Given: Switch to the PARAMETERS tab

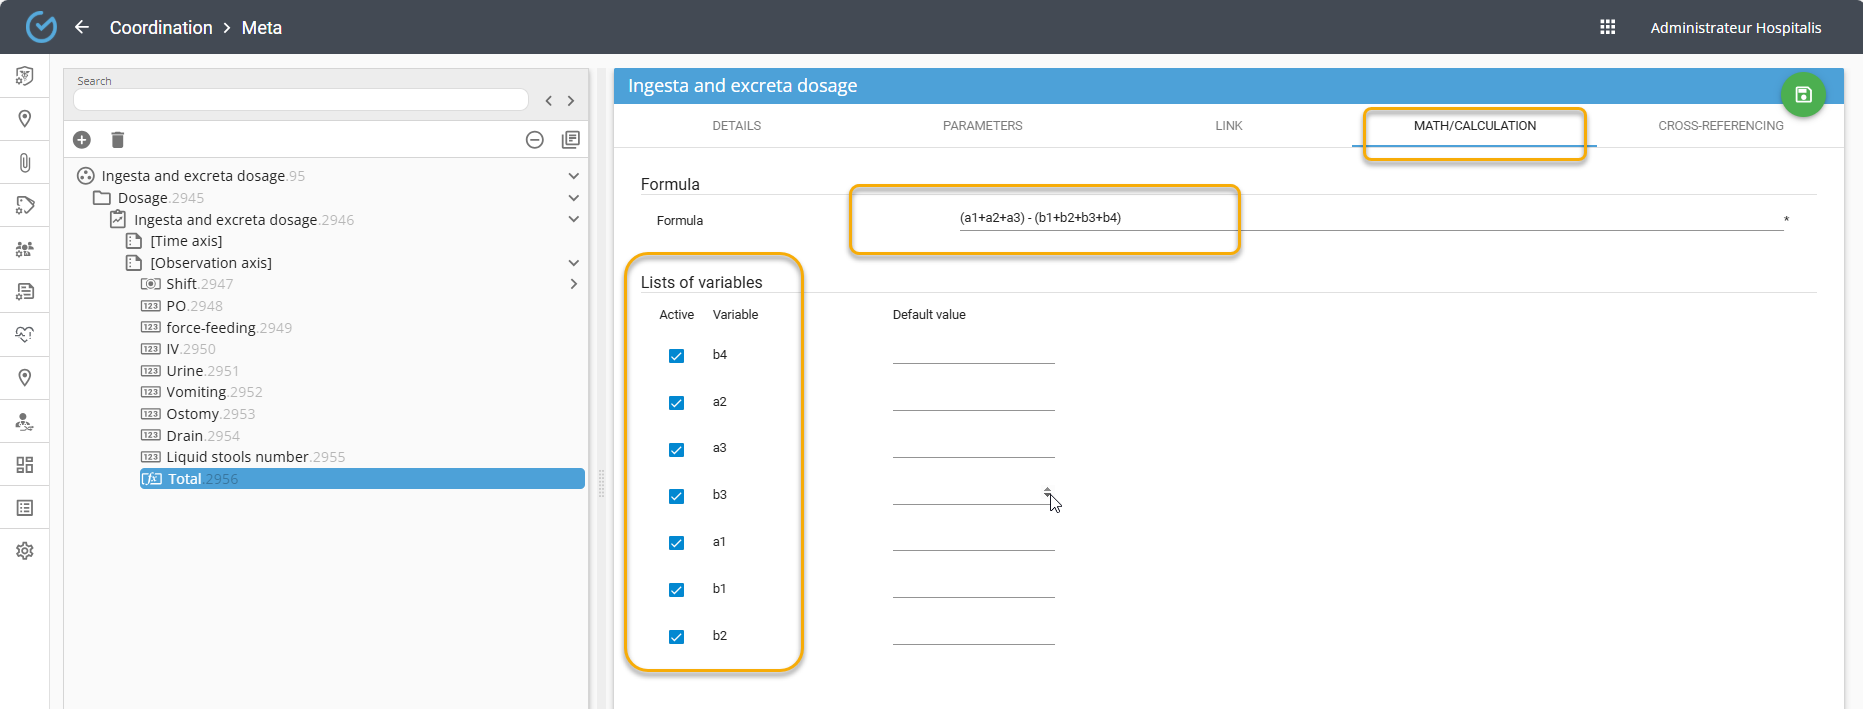Looking at the screenshot, I should 982,126.
